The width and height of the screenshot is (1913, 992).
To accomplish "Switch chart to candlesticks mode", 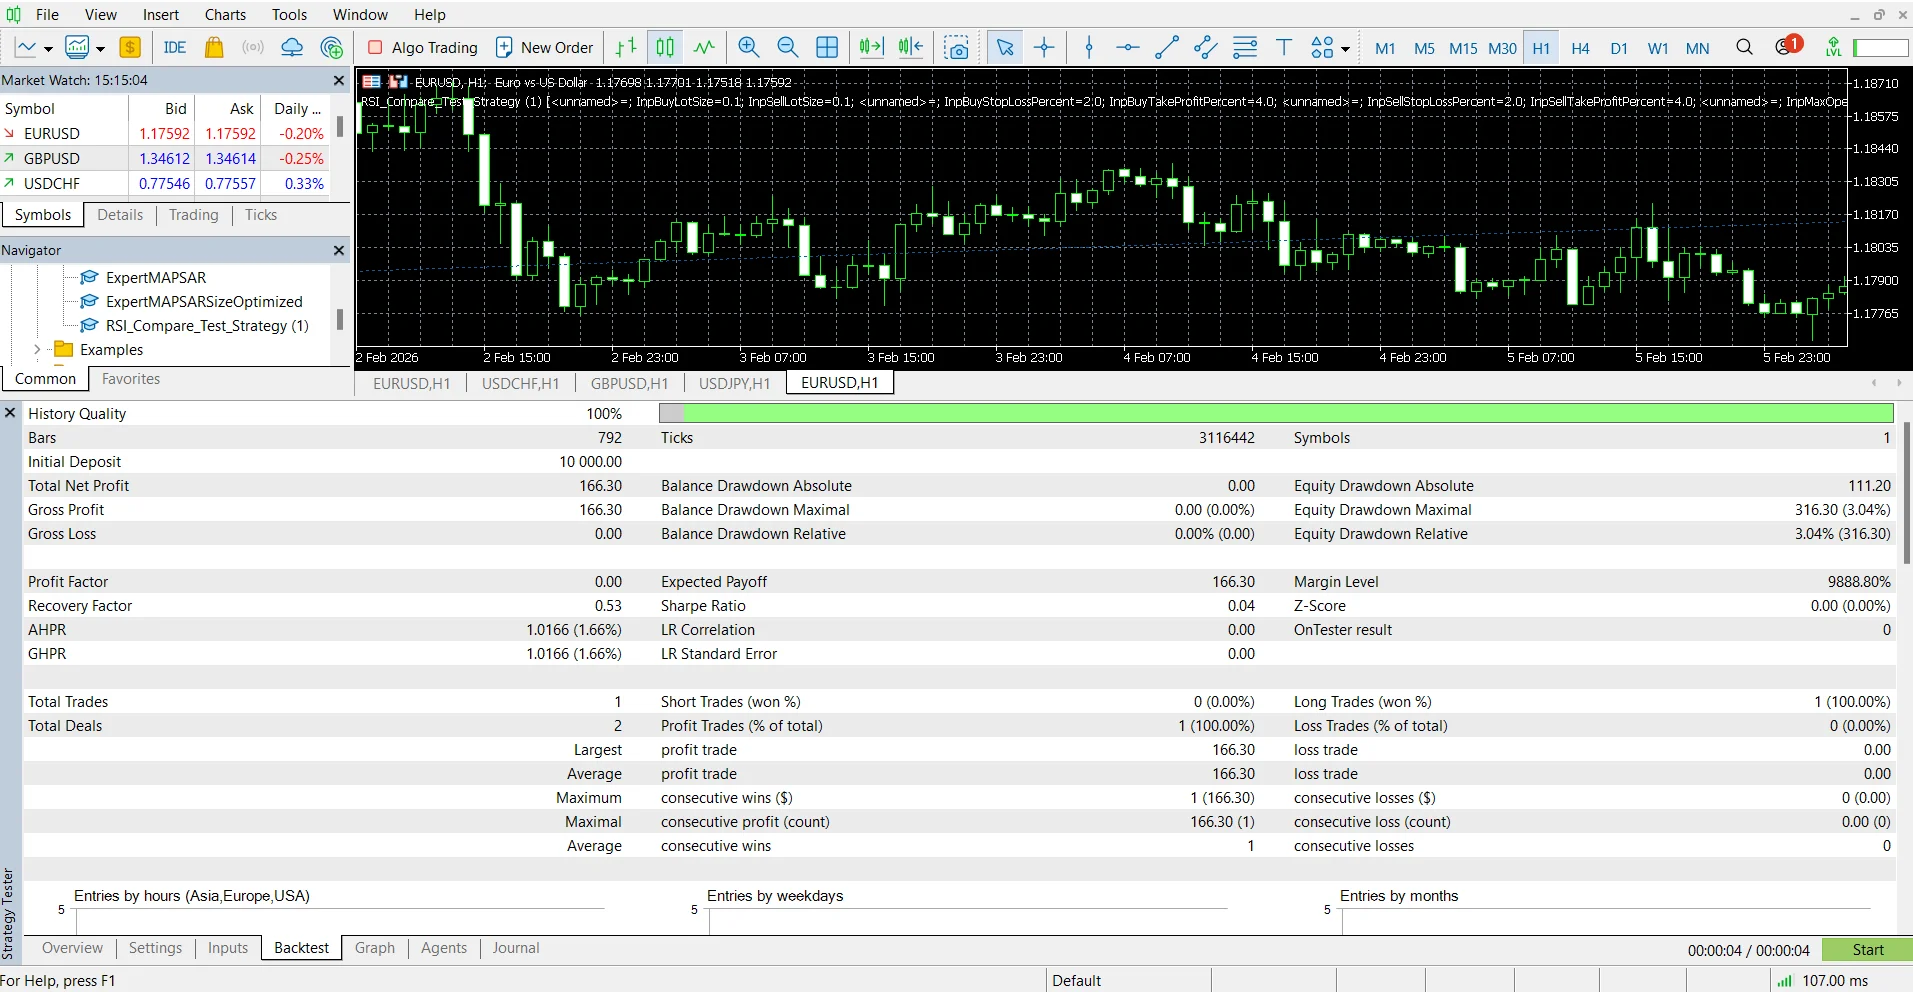I will pyautogui.click(x=665, y=47).
